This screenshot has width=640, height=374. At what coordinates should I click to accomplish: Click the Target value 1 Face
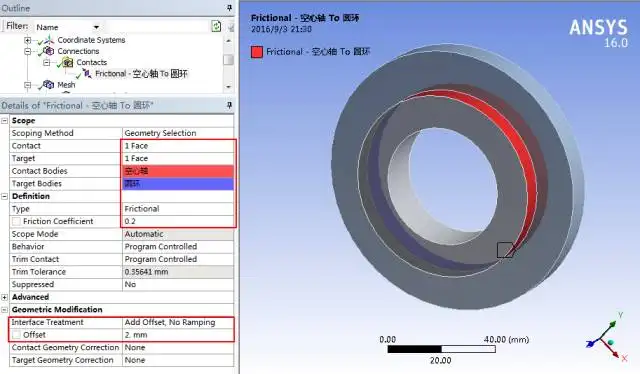(x=178, y=158)
